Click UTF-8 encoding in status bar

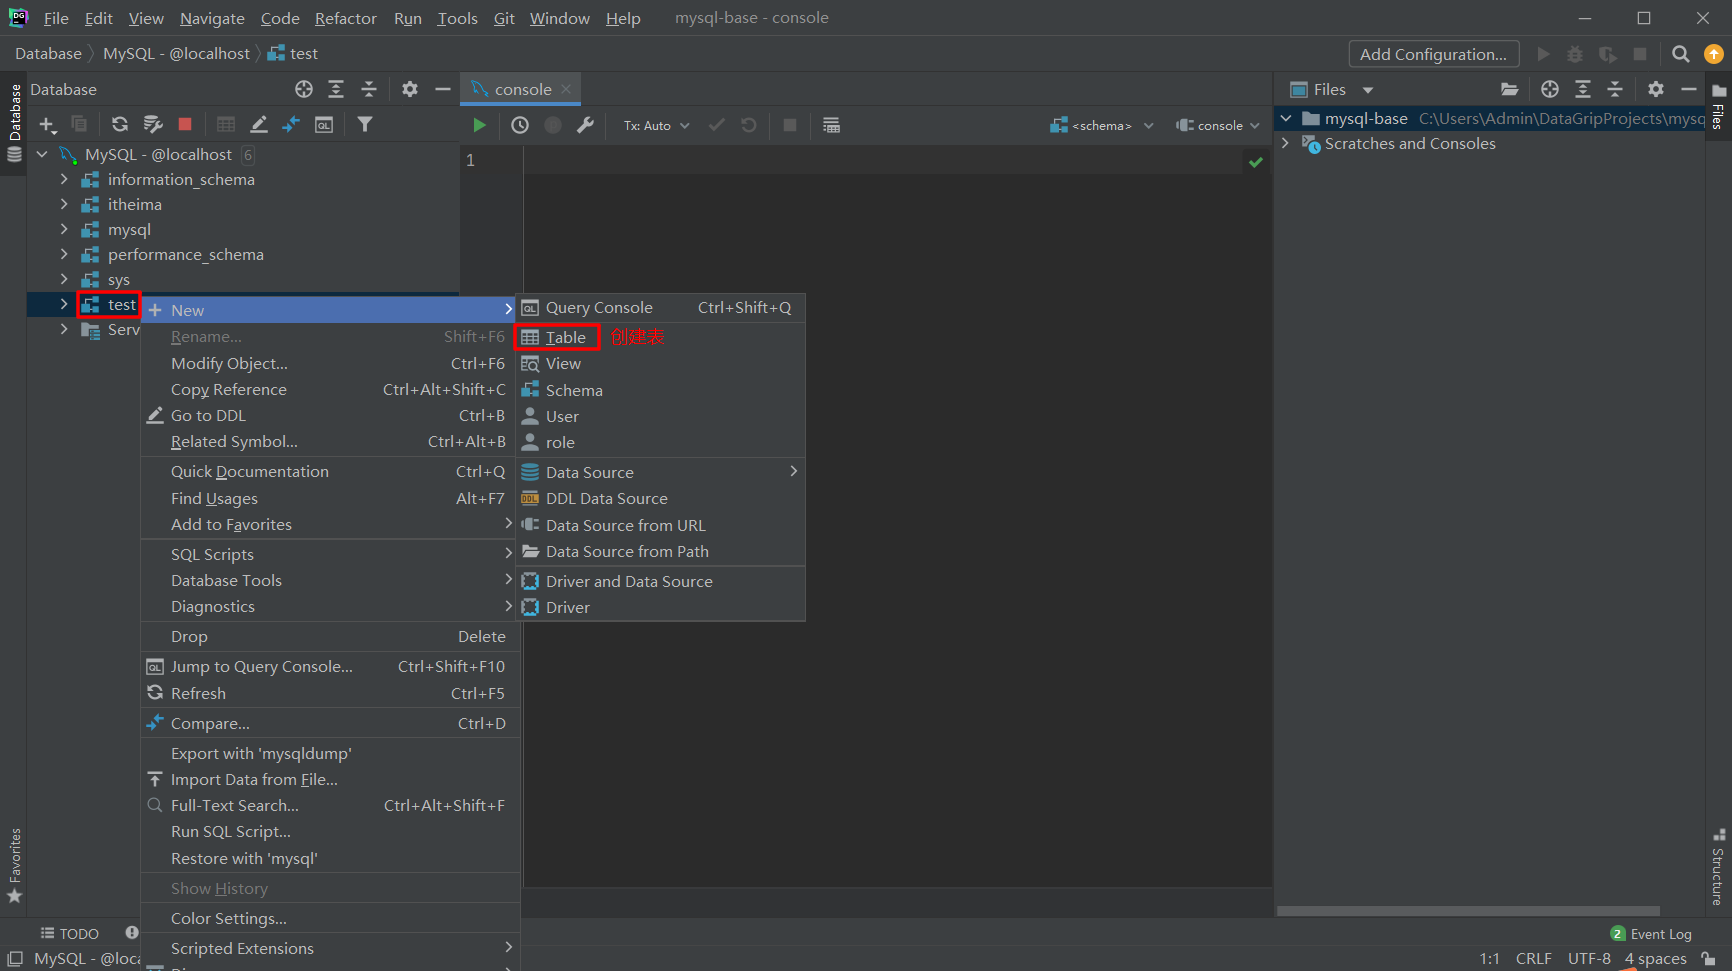[1589, 959]
